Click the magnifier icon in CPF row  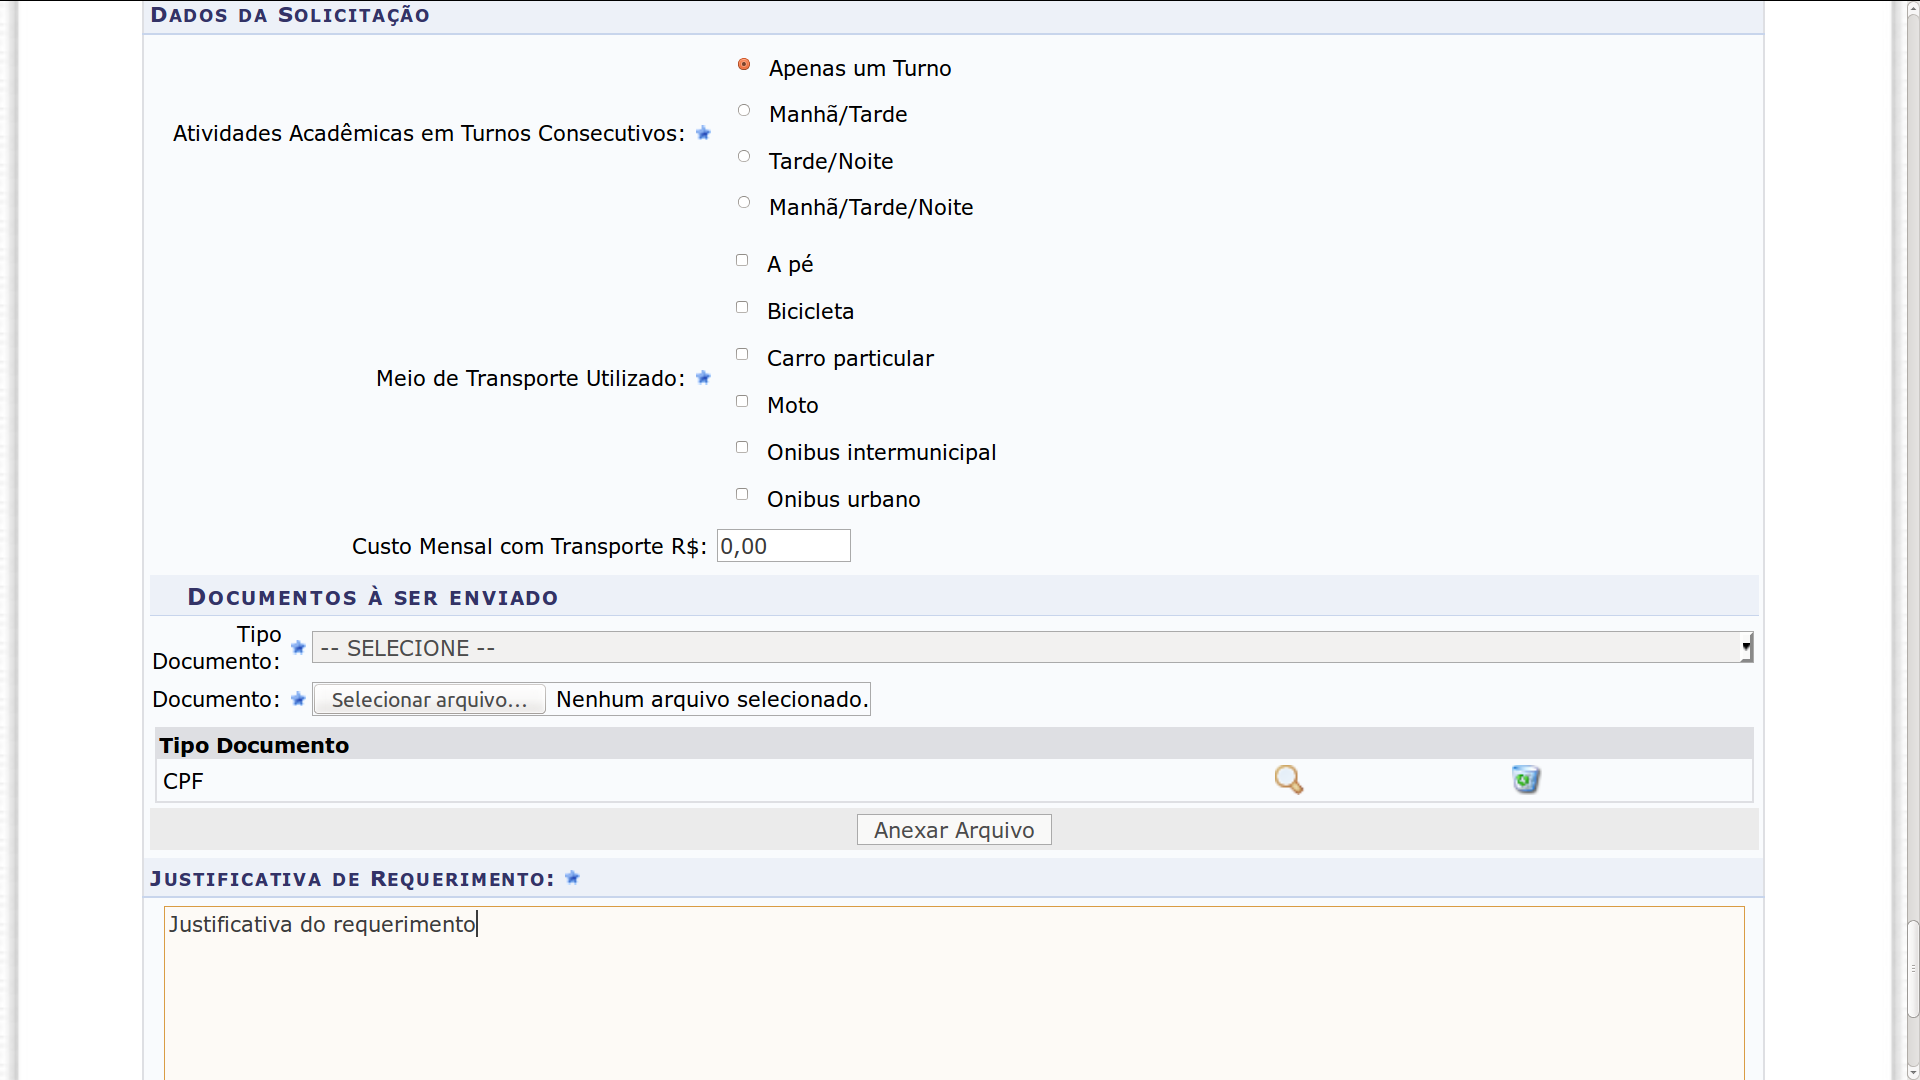[1288, 780]
